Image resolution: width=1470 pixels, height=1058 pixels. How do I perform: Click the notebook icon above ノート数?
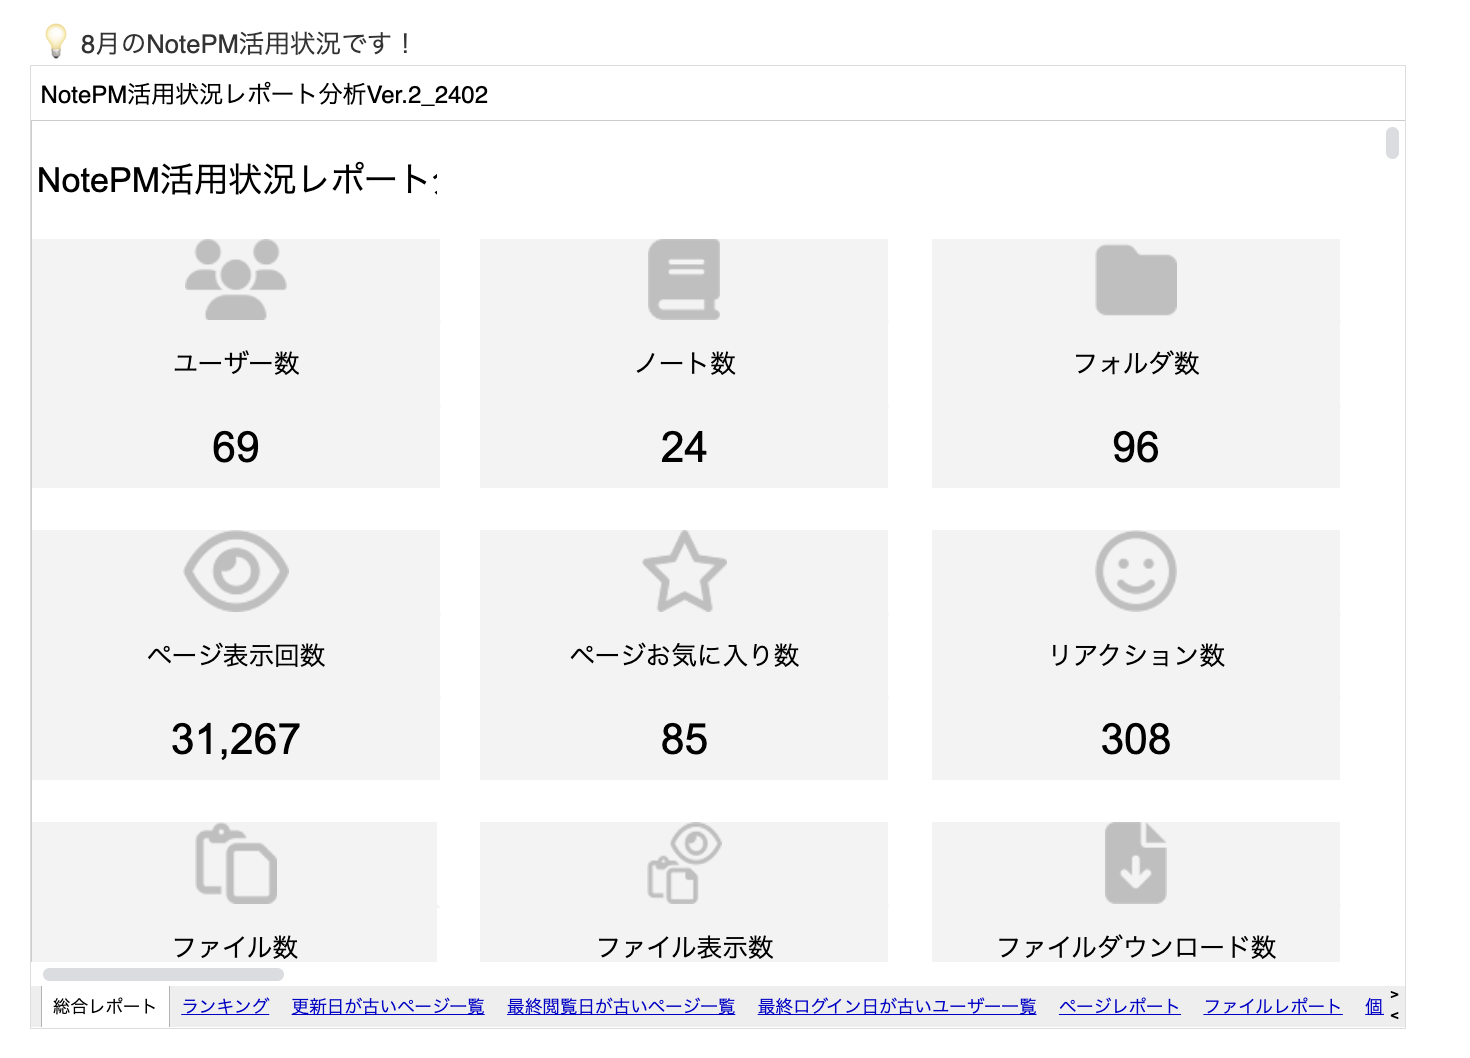684,279
